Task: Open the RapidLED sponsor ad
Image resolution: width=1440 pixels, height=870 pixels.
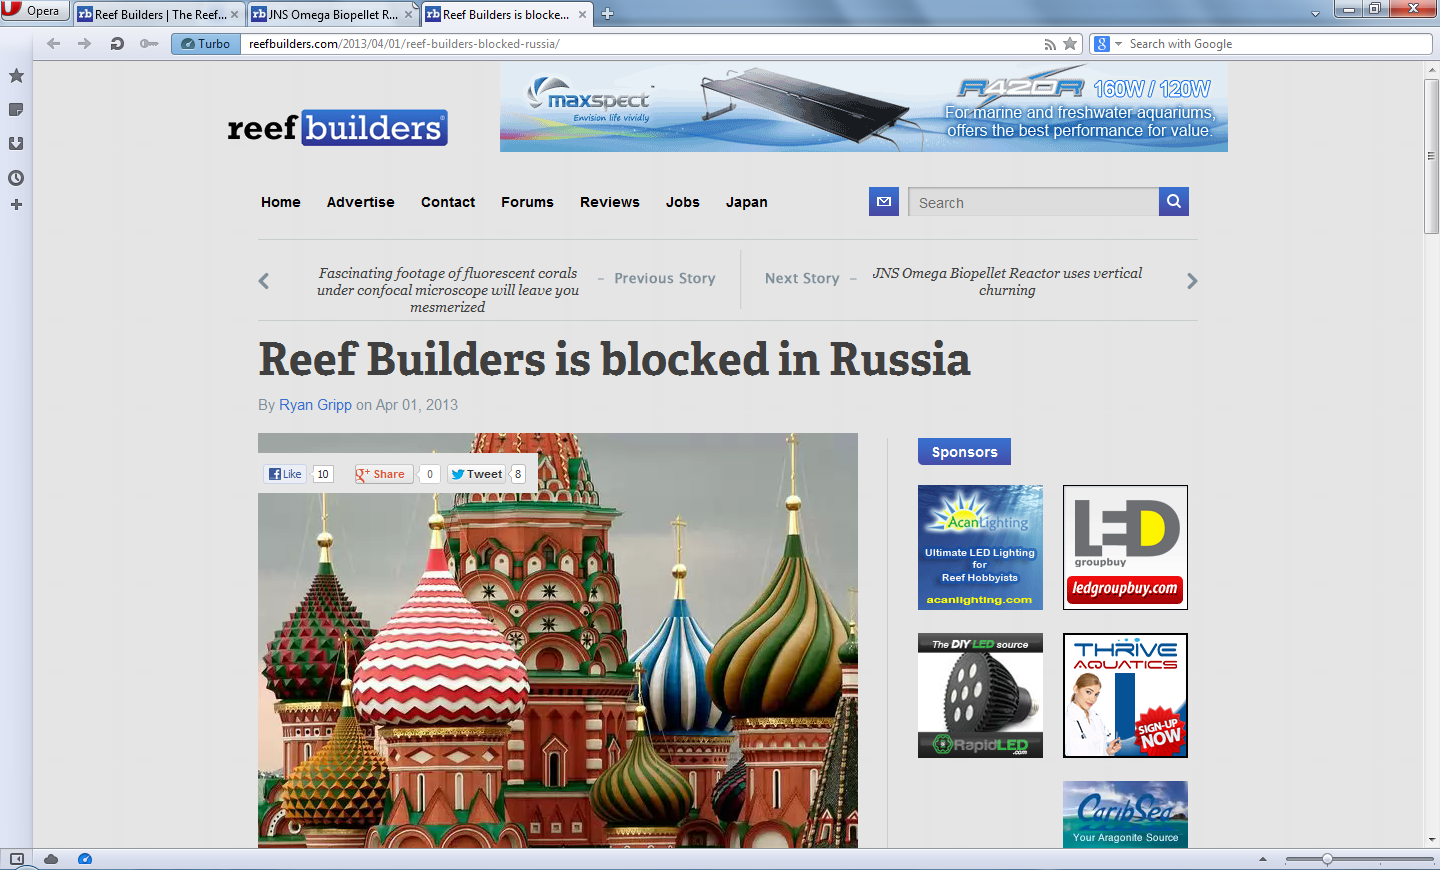Action: [980, 695]
